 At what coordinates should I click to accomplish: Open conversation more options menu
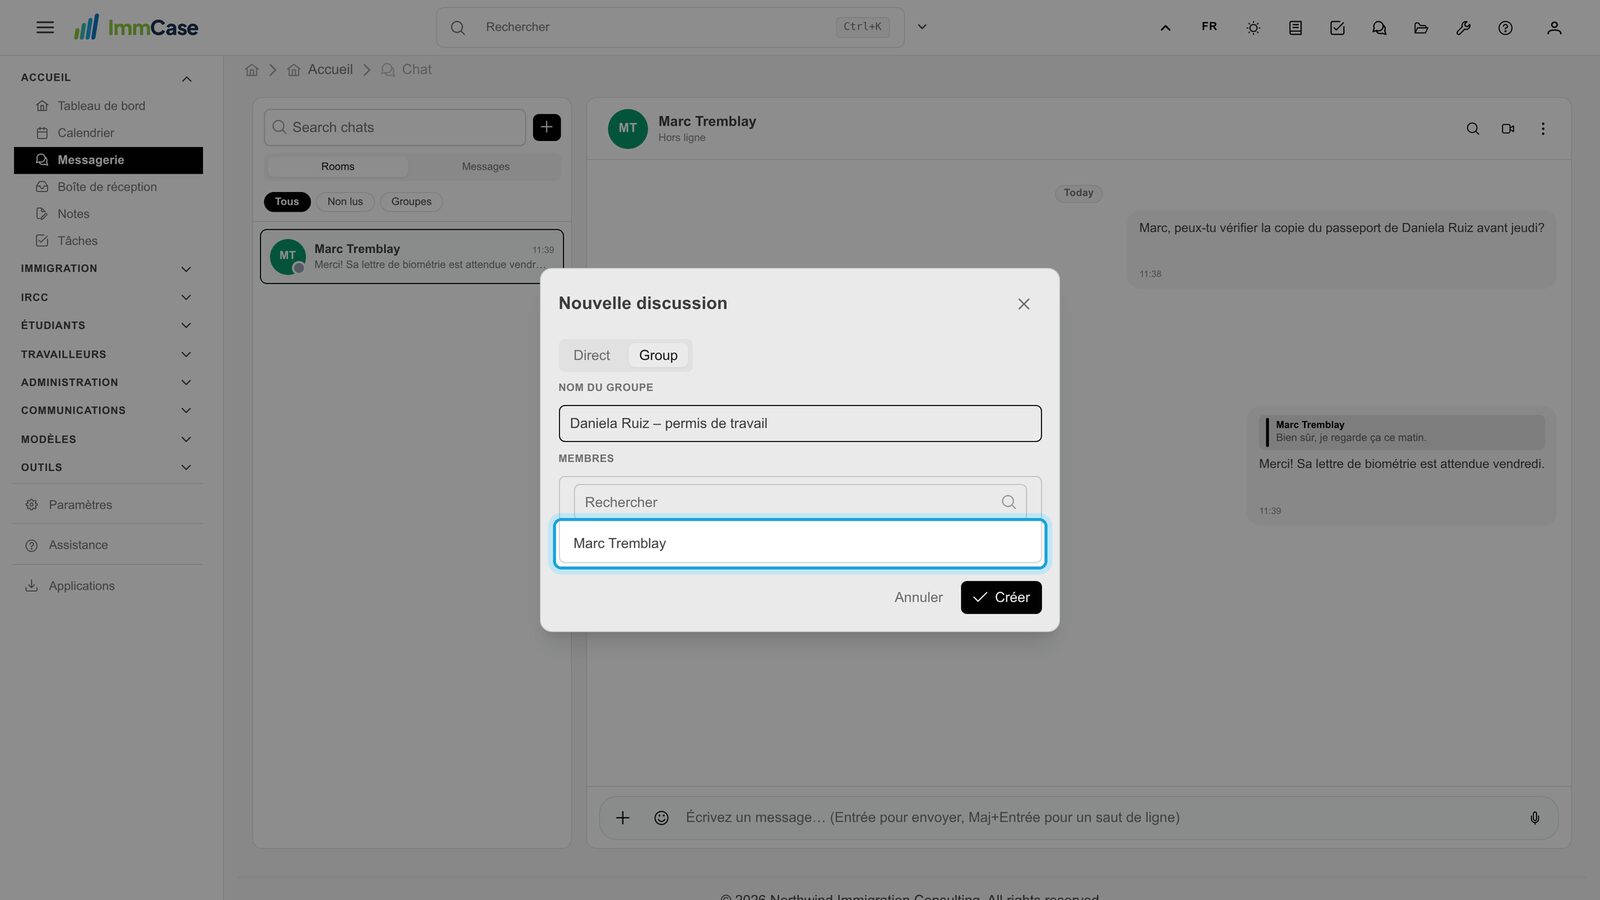tap(1543, 129)
